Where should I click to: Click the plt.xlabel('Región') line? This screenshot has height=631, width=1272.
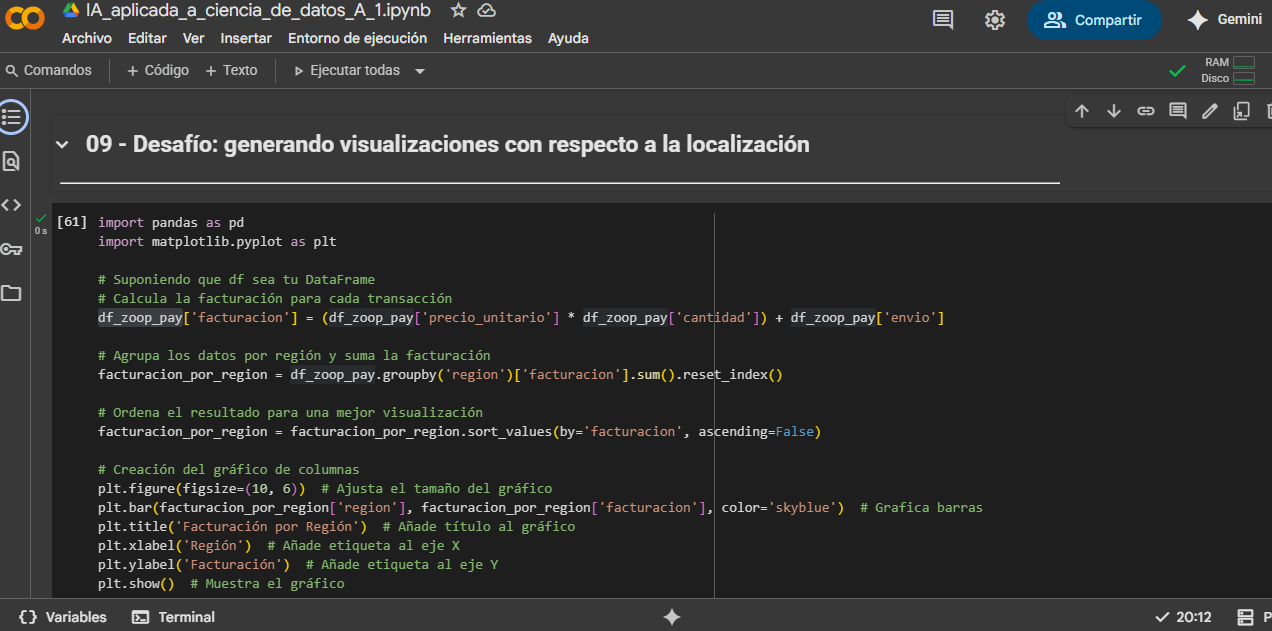click(x=279, y=545)
